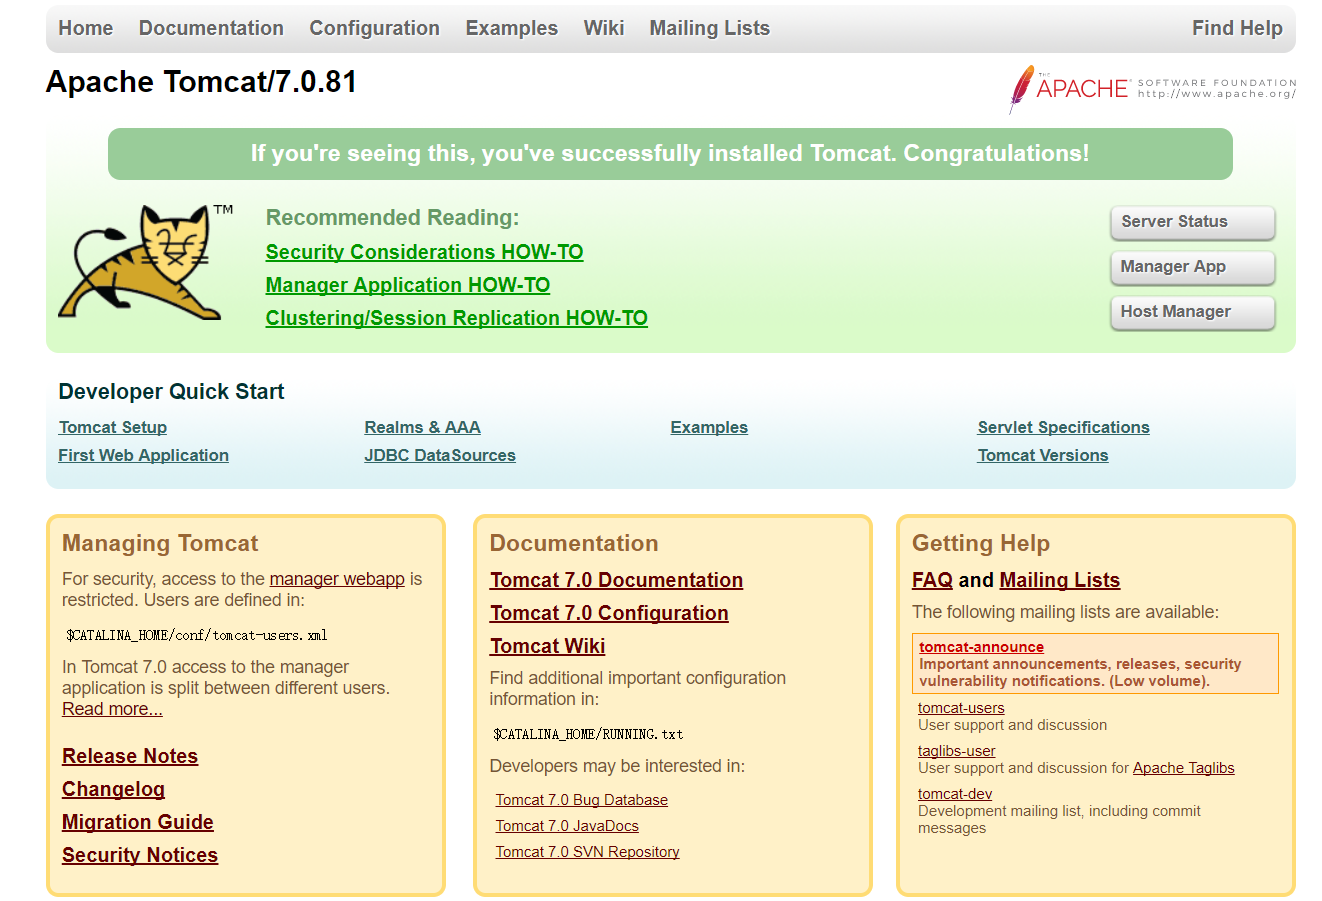Screen dimensions: 1322x901
Task: Open Tomcat 7.0 Configuration link
Action: point(609,613)
